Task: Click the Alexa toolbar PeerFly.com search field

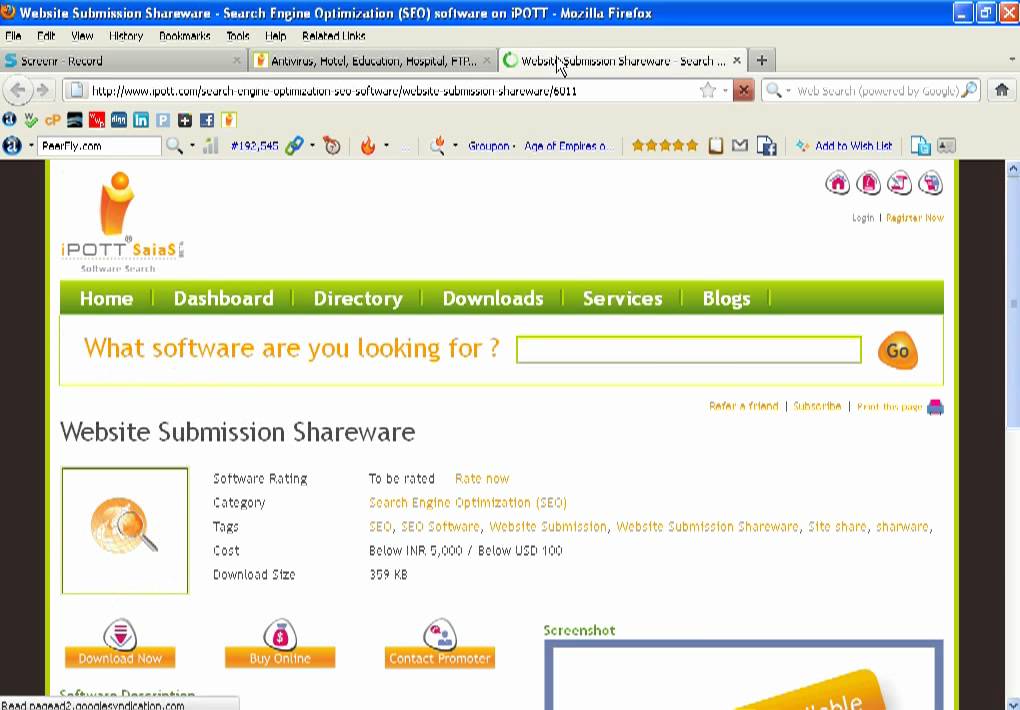Action: coord(99,146)
